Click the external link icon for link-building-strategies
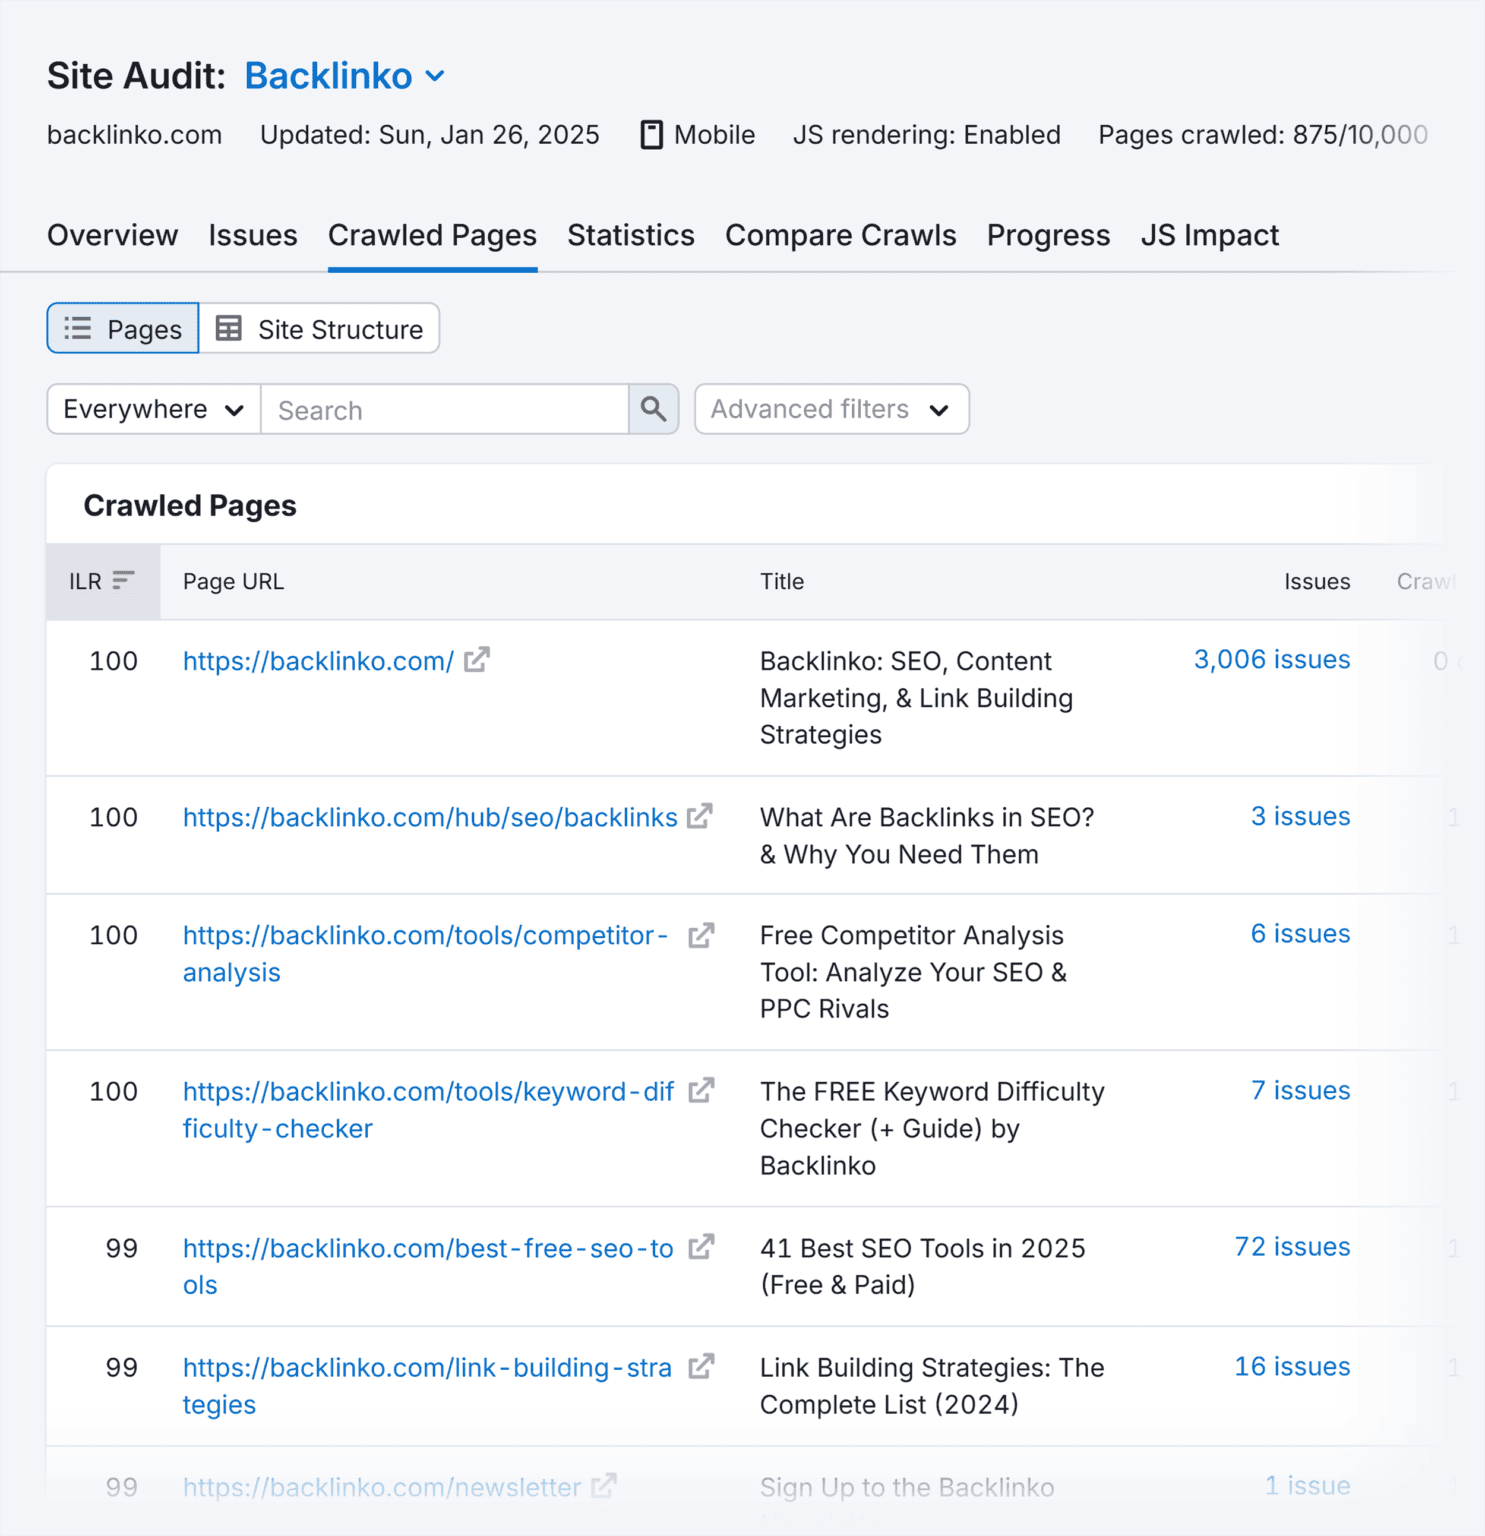The width and height of the screenshot is (1485, 1536). pos(701,1366)
